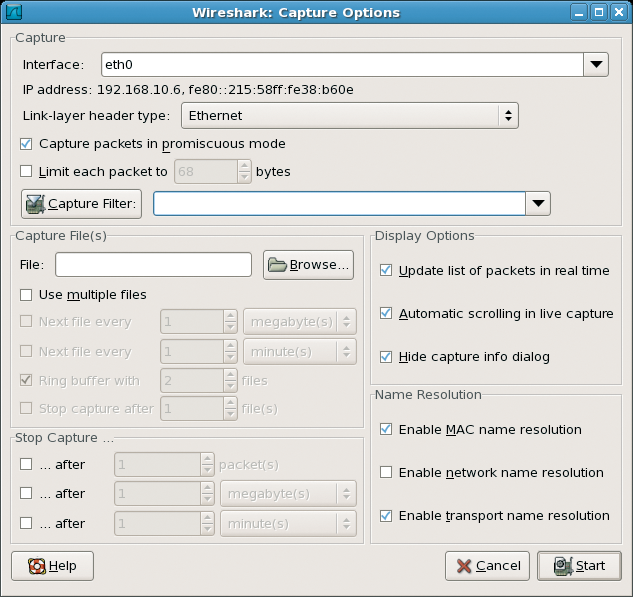Click the Ring buffer with checkbox

(26, 380)
